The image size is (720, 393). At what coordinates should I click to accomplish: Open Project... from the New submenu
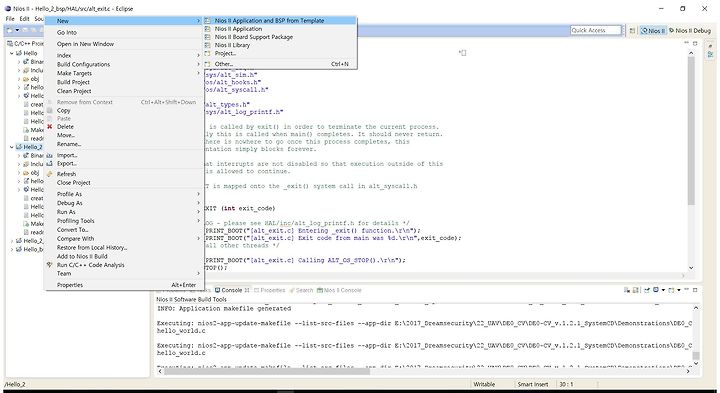click(x=280, y=54)
